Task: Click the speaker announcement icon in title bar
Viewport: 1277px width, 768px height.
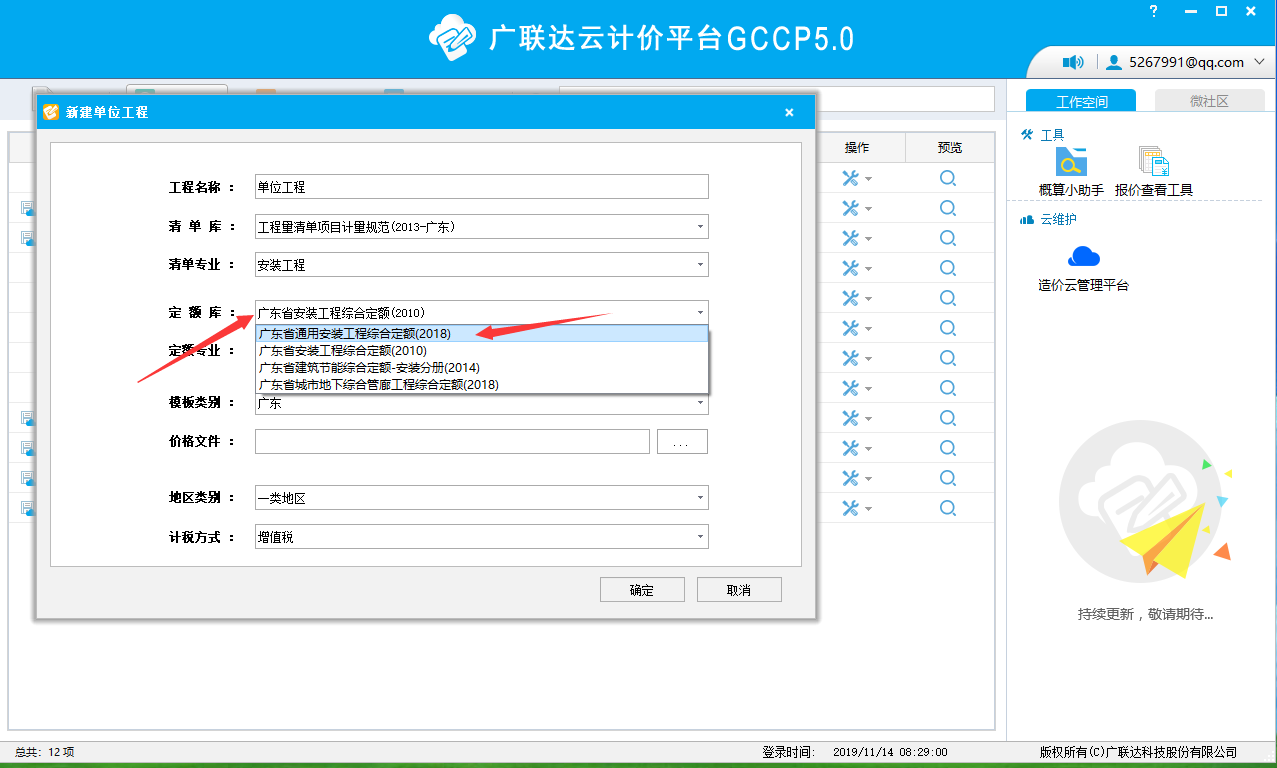Action: tap(1073, 62)
